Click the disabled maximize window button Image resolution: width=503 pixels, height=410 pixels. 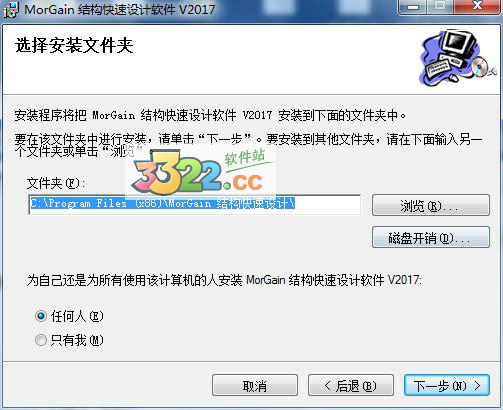441,7
